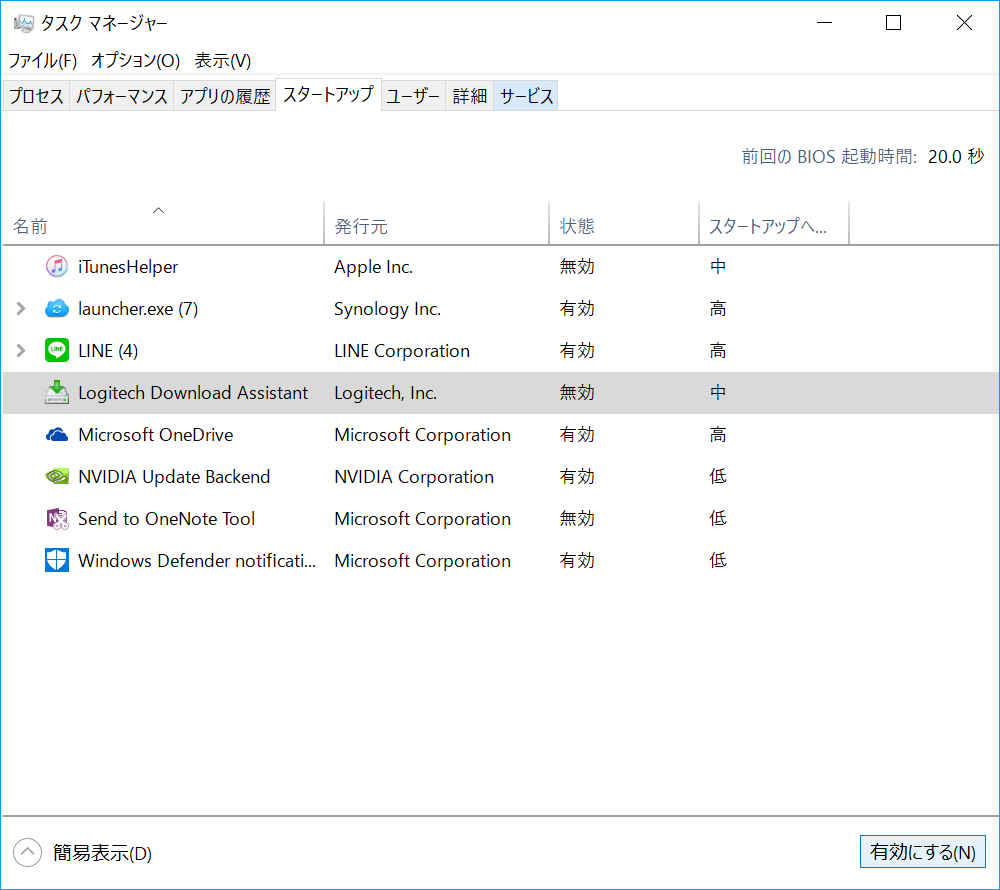
Task: Click the Logitech, Inc. publisher cell
Action: pyautogui.click(x=386, y=393)
